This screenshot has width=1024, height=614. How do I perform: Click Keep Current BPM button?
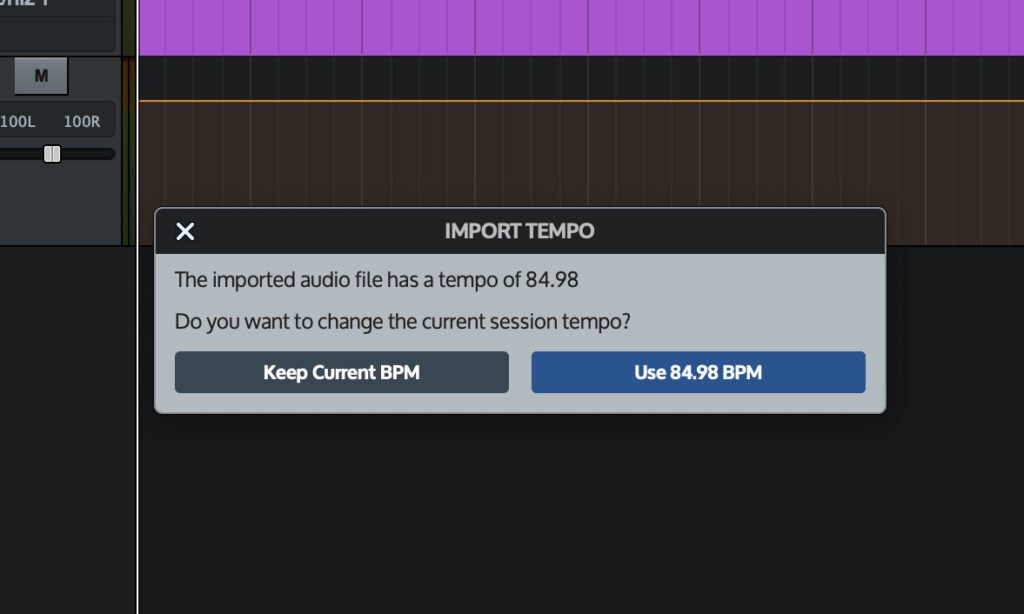pyautogui.click(x=342, y=372)
